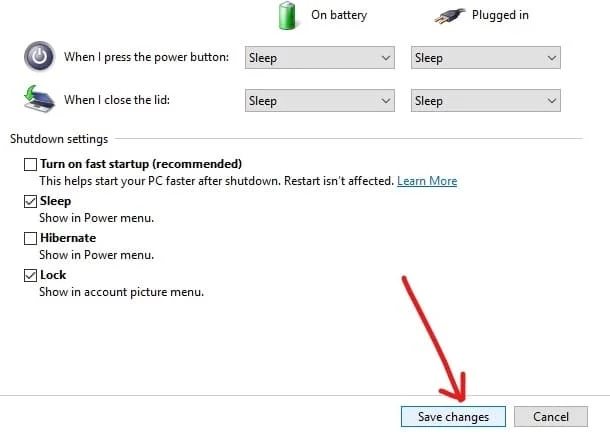Viewport: 610px width, 445px height.
Task: Check the Hibernate checkbox
Action: pyautogui.click(x=31, y=238)
